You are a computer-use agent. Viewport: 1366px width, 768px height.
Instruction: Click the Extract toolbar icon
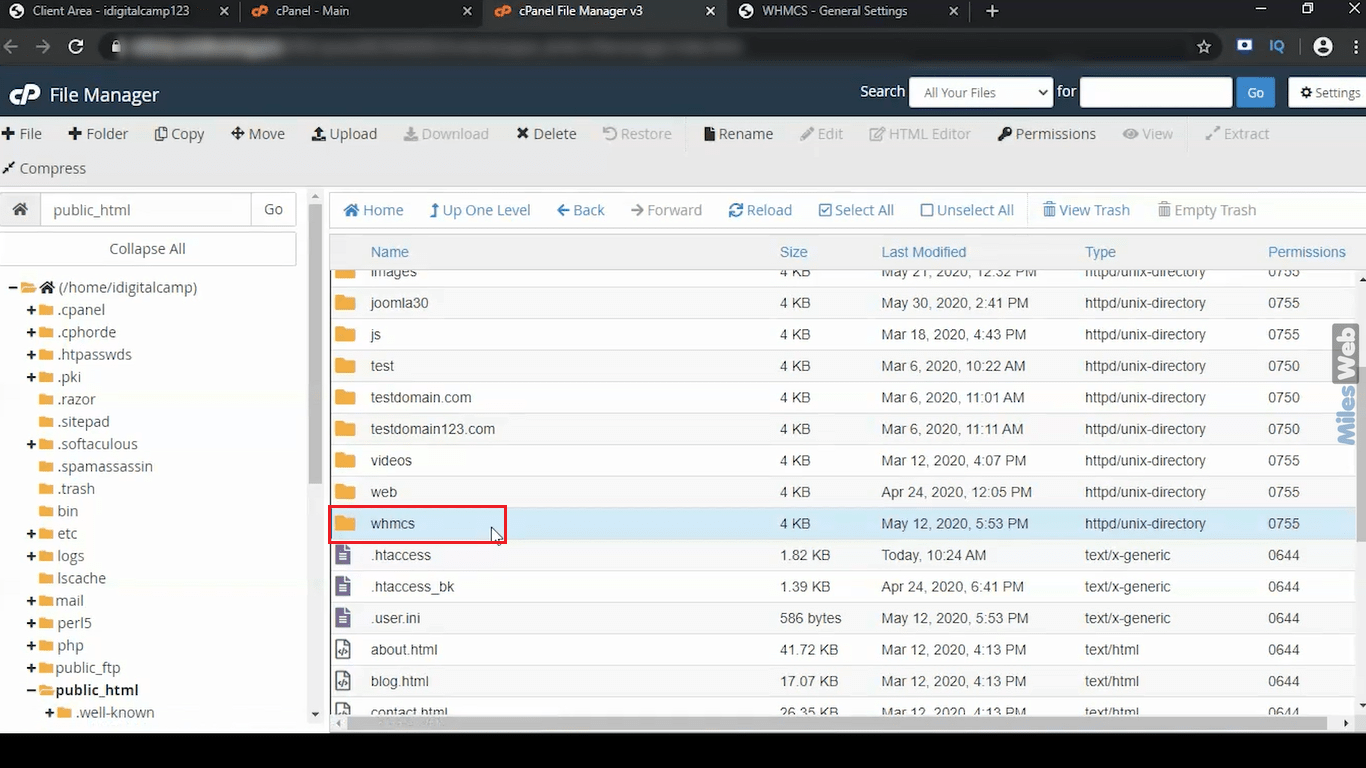click(1237, 134)
